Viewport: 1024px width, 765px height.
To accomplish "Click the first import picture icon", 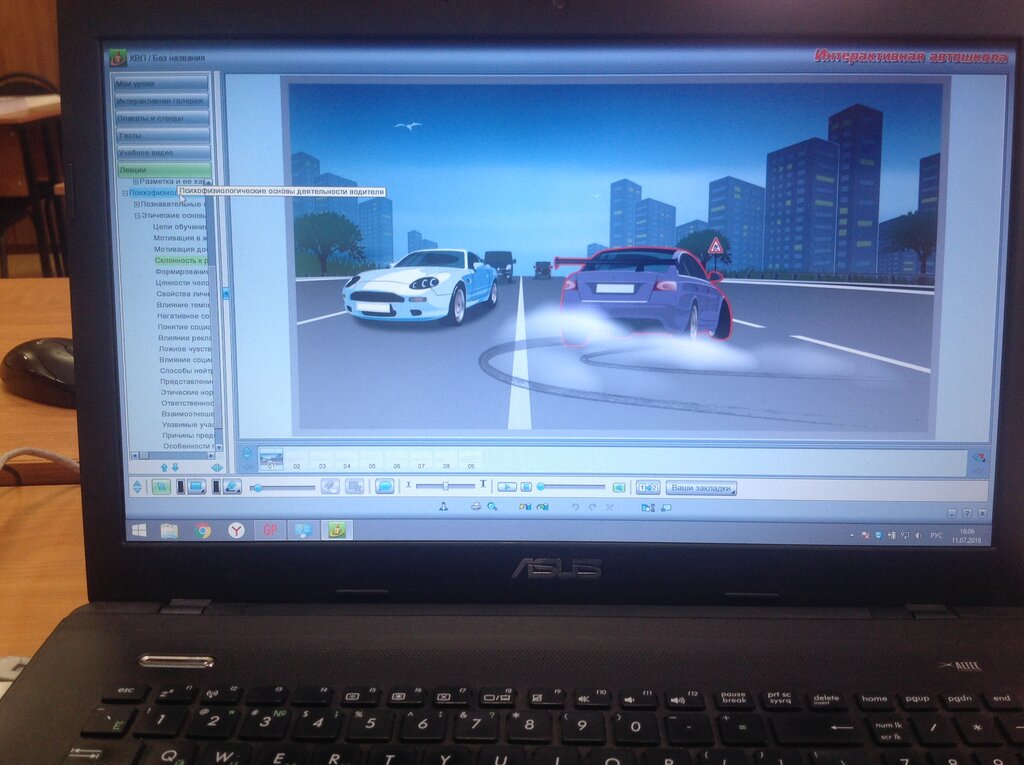I will coord(524,507).
